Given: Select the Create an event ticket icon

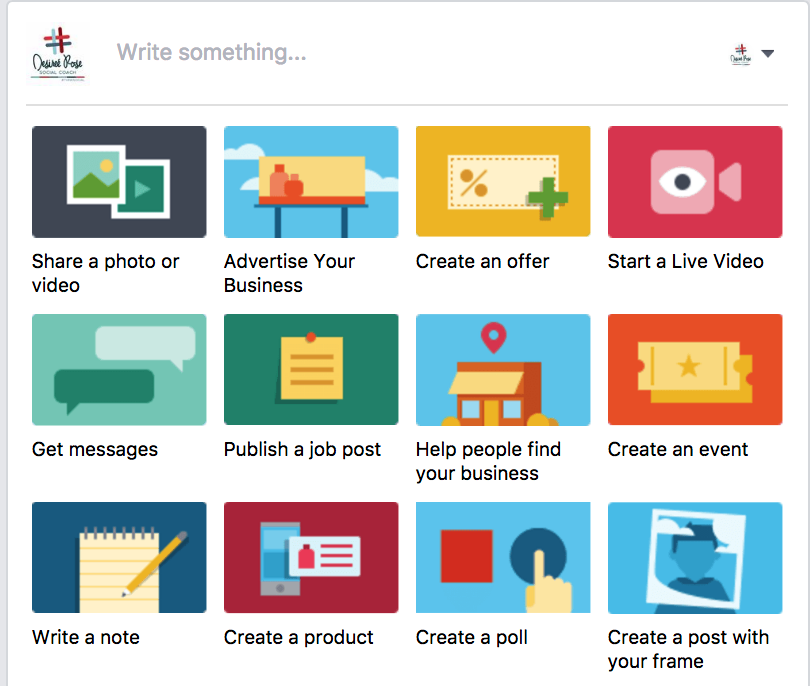Looking at the screenshot, I should click(695, 370).
